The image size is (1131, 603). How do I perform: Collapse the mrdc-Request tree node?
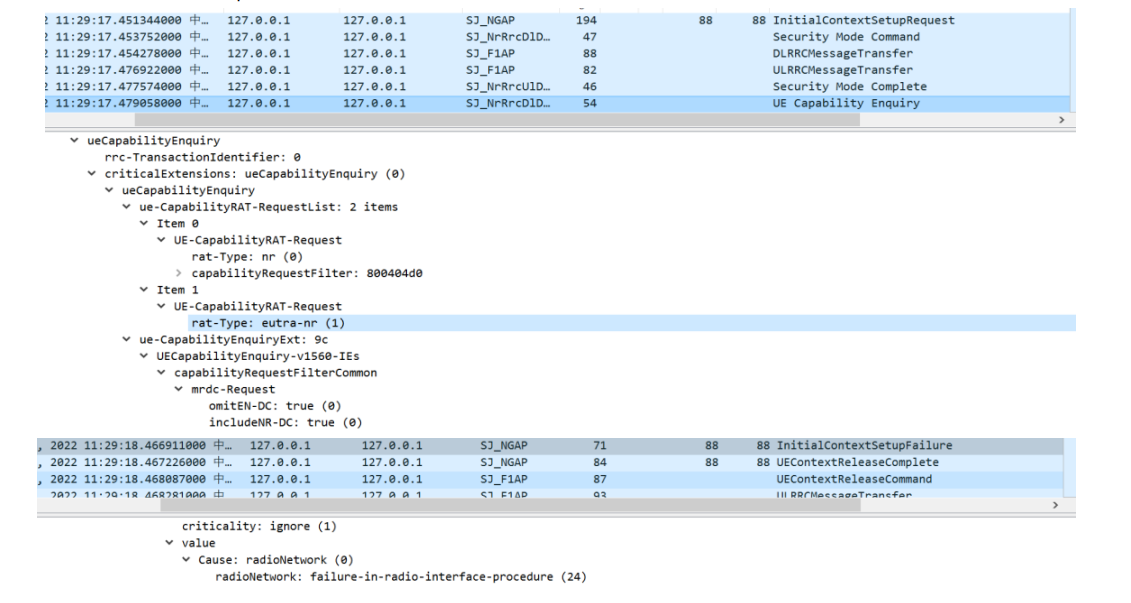pyautogui.click(x=179, y=389)
